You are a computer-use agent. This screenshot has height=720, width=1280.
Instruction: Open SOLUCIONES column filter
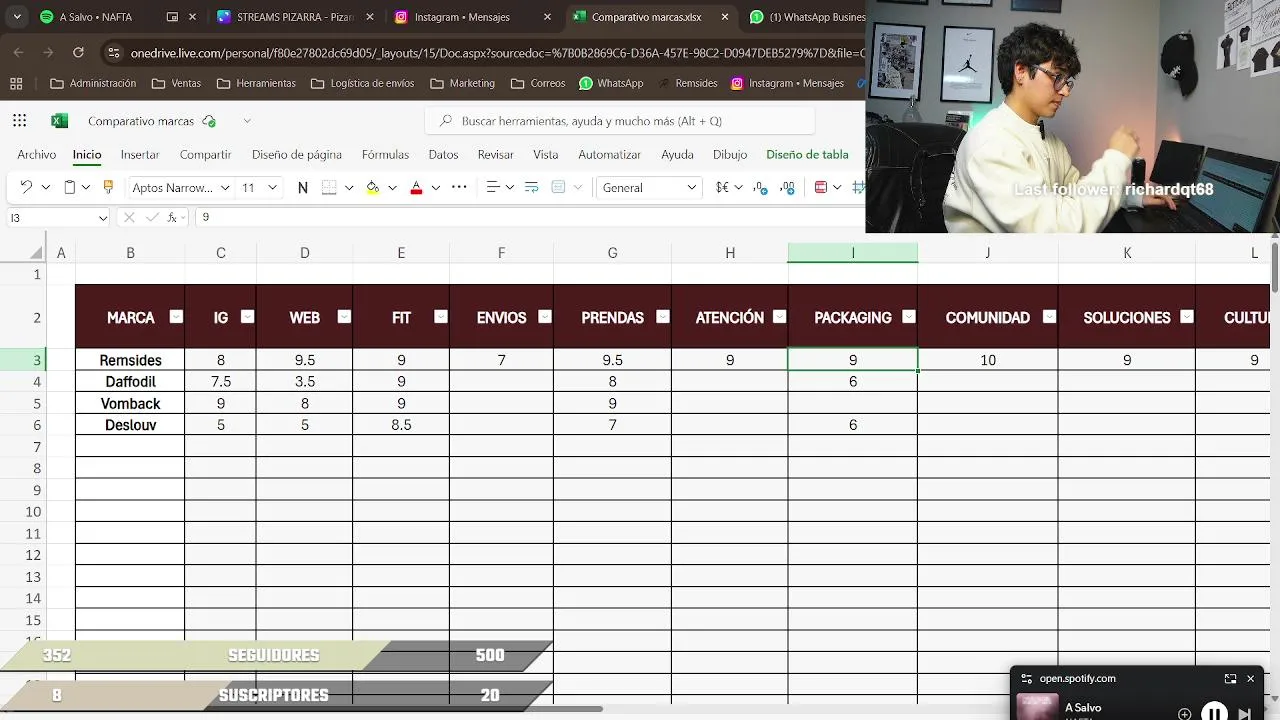point(1187,317)
